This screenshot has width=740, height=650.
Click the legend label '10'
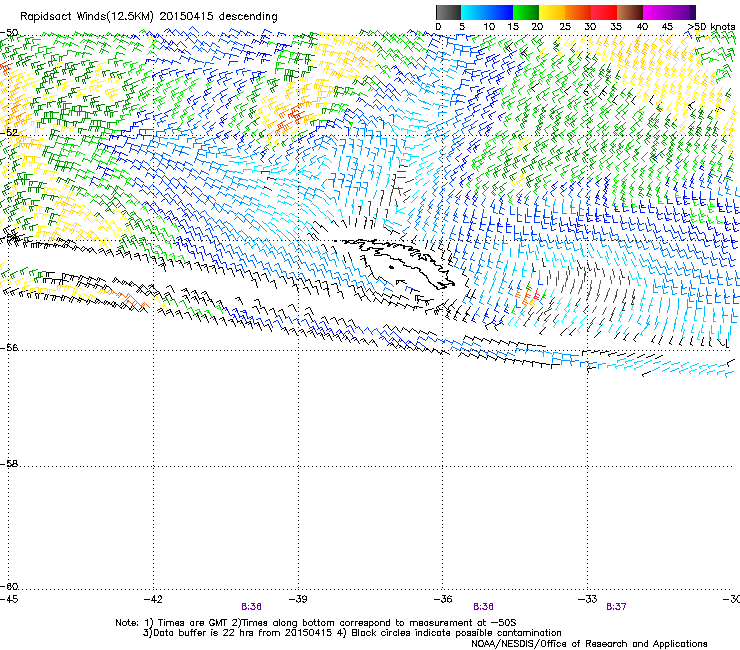(489, 27)
